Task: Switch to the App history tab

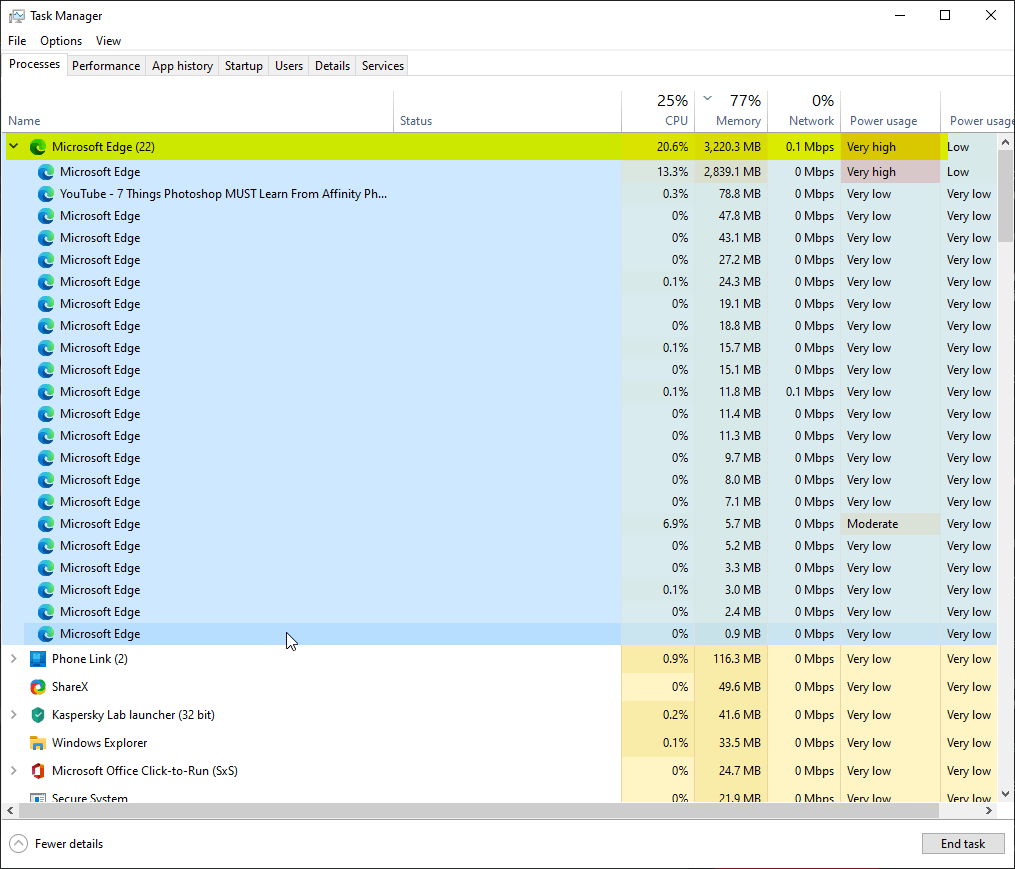Action: click(183, 66)
